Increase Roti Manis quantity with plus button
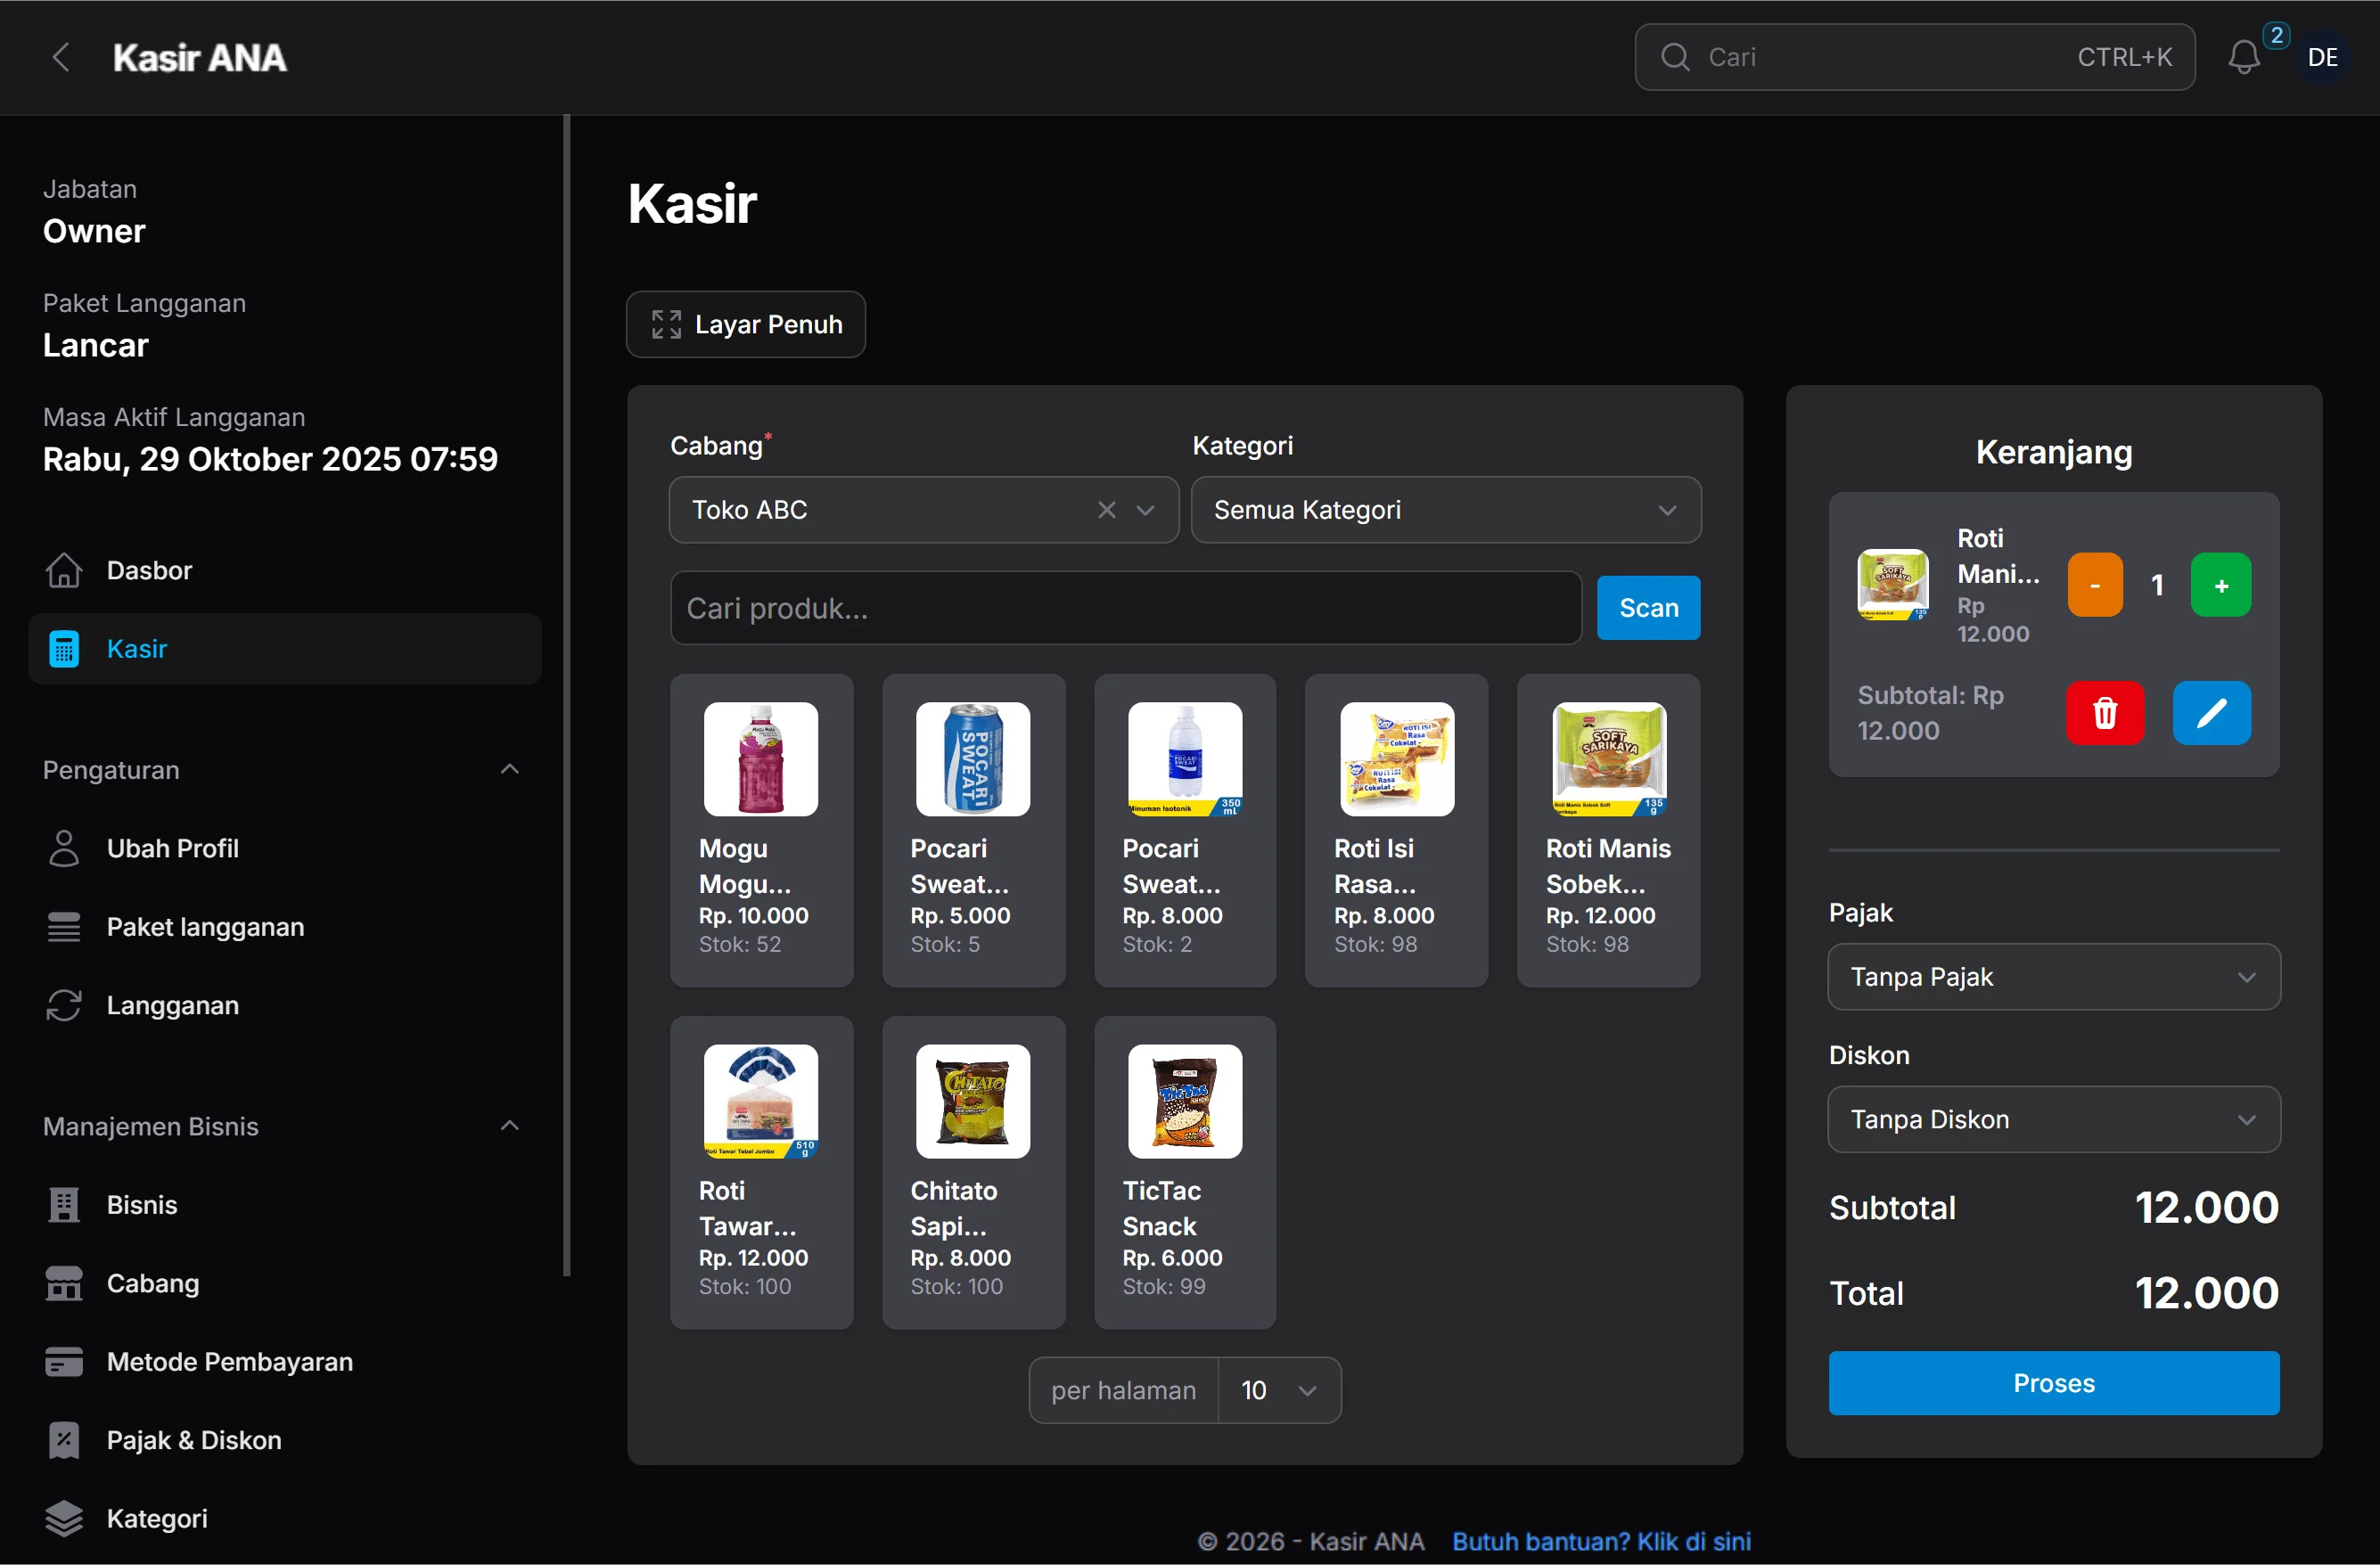Image resolution: width=2380 pixels, height=1565 pixels. pyautogui.click(x=2220, y=584)
